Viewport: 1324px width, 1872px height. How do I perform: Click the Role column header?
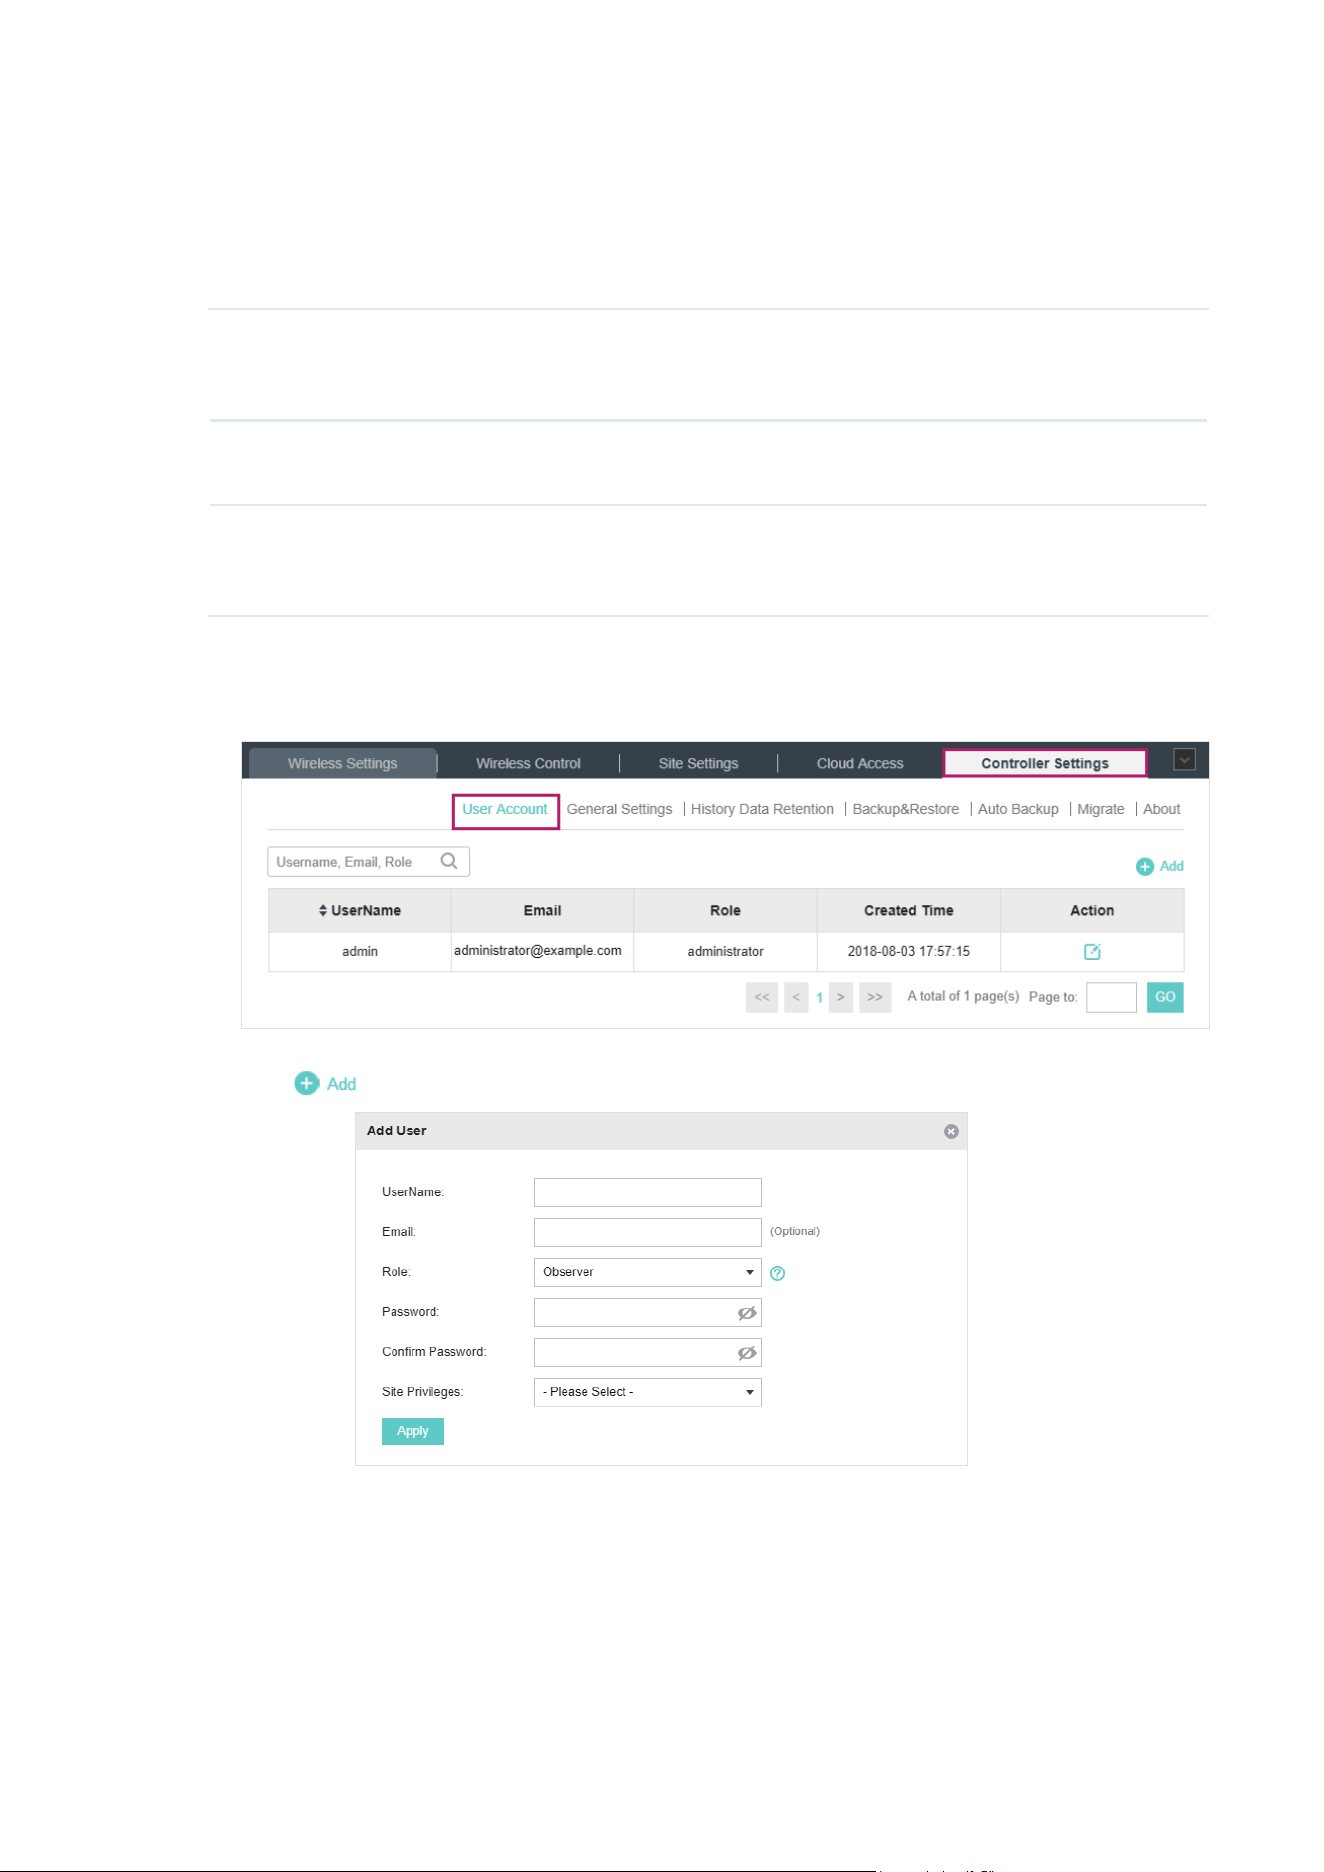click(x=725, y=910)
